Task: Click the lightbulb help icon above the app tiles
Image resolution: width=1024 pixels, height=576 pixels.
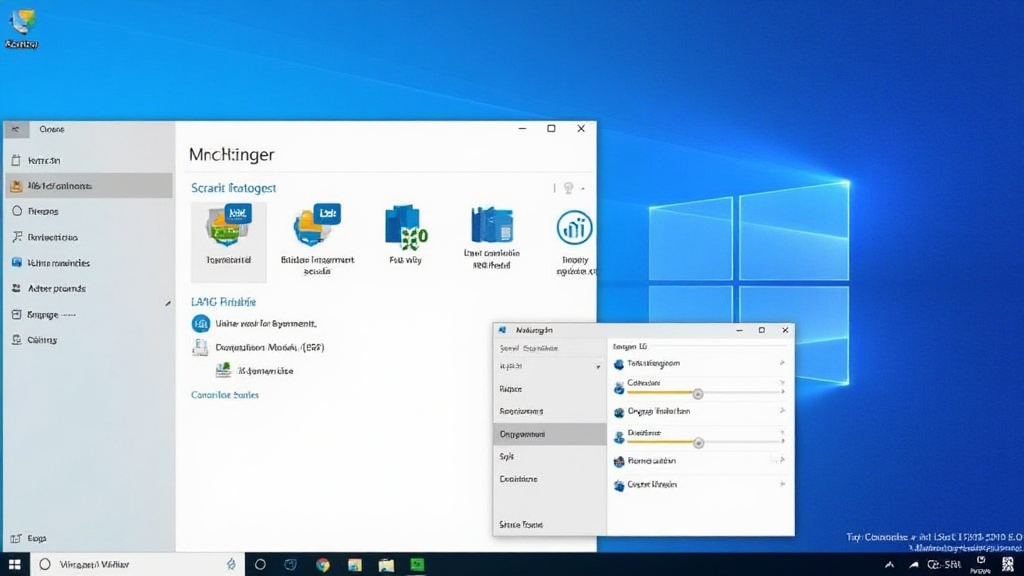Action: 567,188
